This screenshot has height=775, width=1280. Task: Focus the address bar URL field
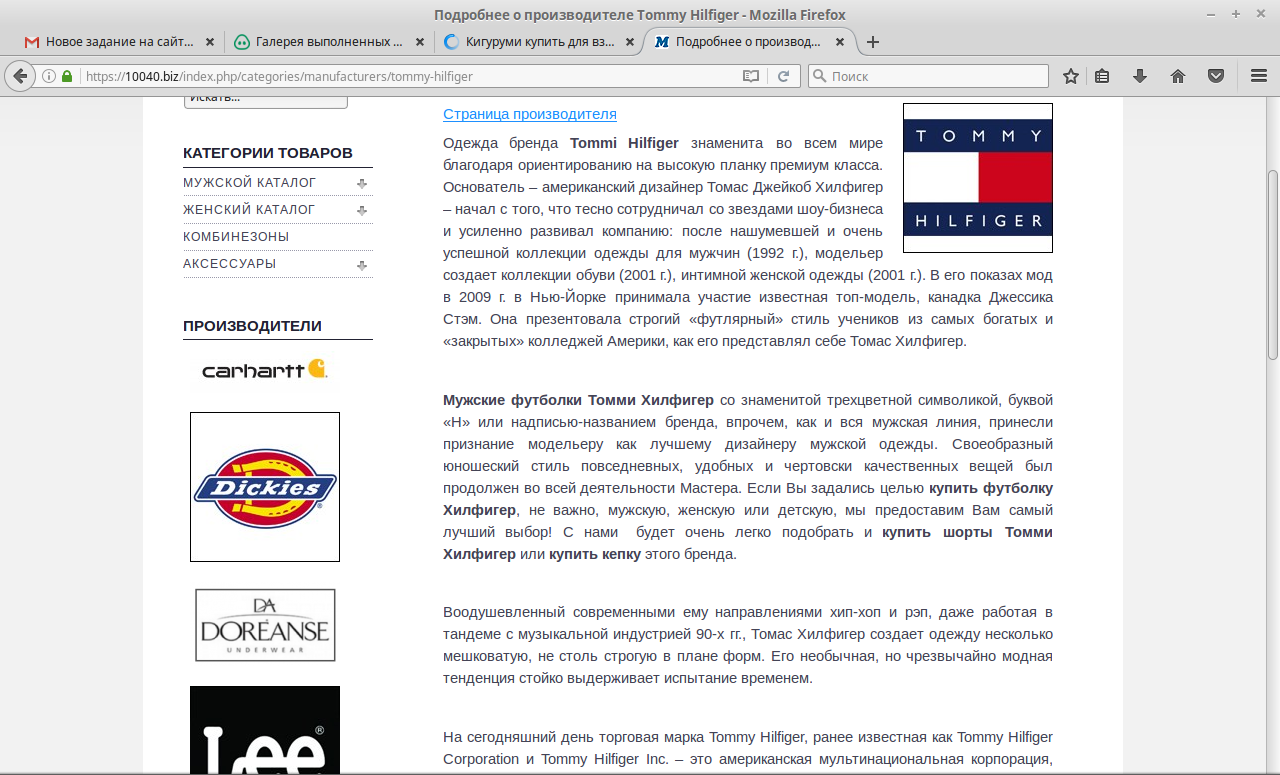pos(410,76)
